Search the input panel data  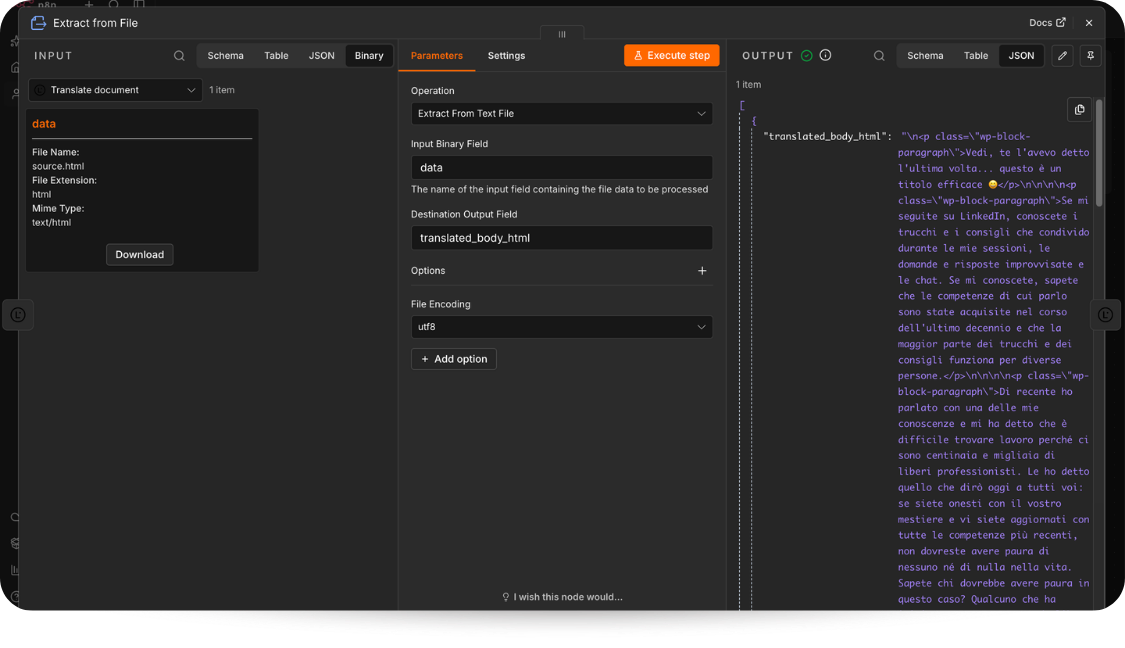pos(179,56)
